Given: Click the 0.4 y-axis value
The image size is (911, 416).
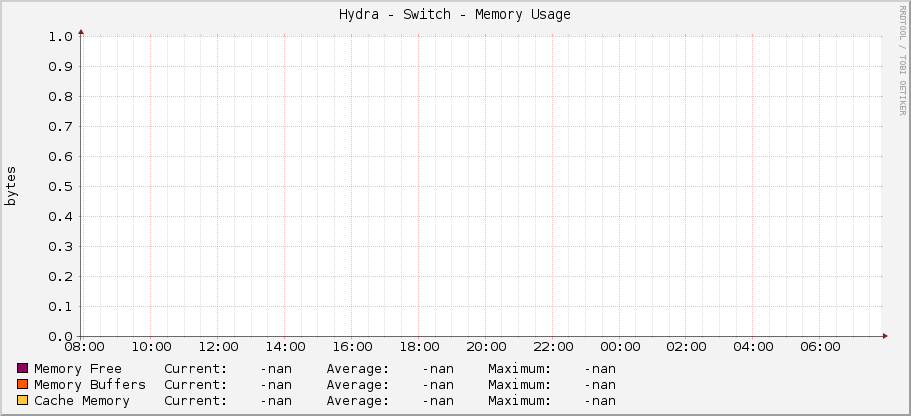Looking at the screenshot, I should (60, 217).
